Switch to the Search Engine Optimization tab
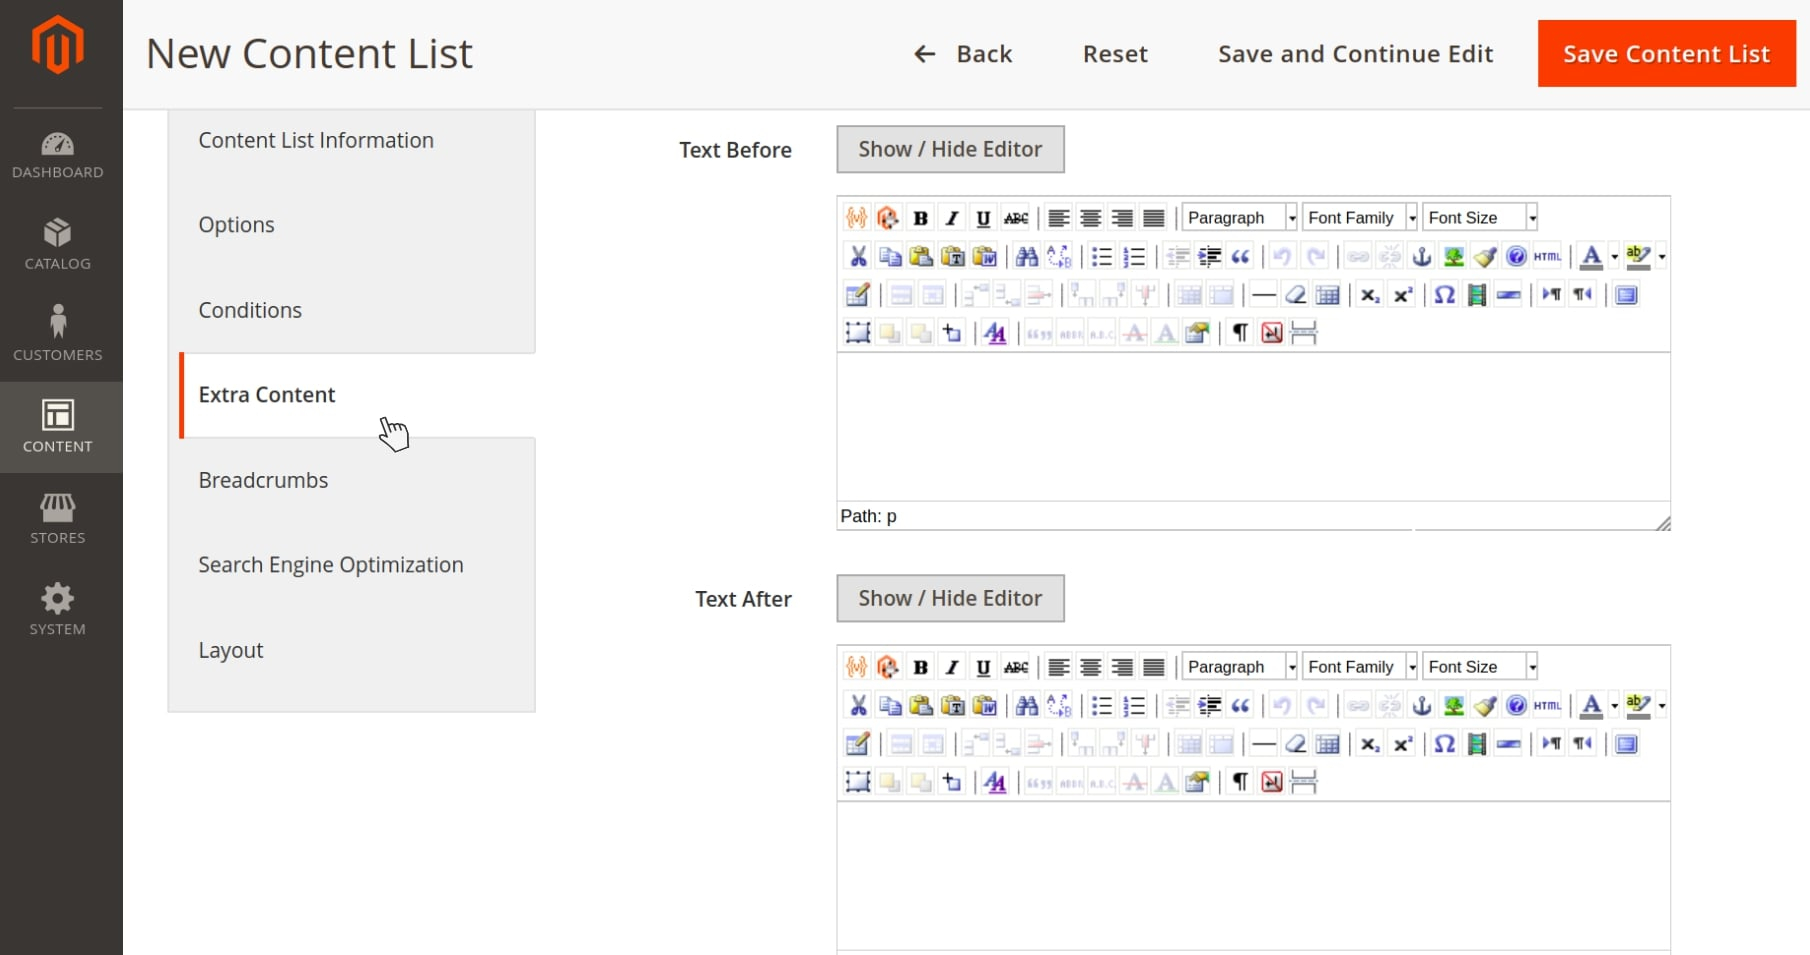 point(330,565)
